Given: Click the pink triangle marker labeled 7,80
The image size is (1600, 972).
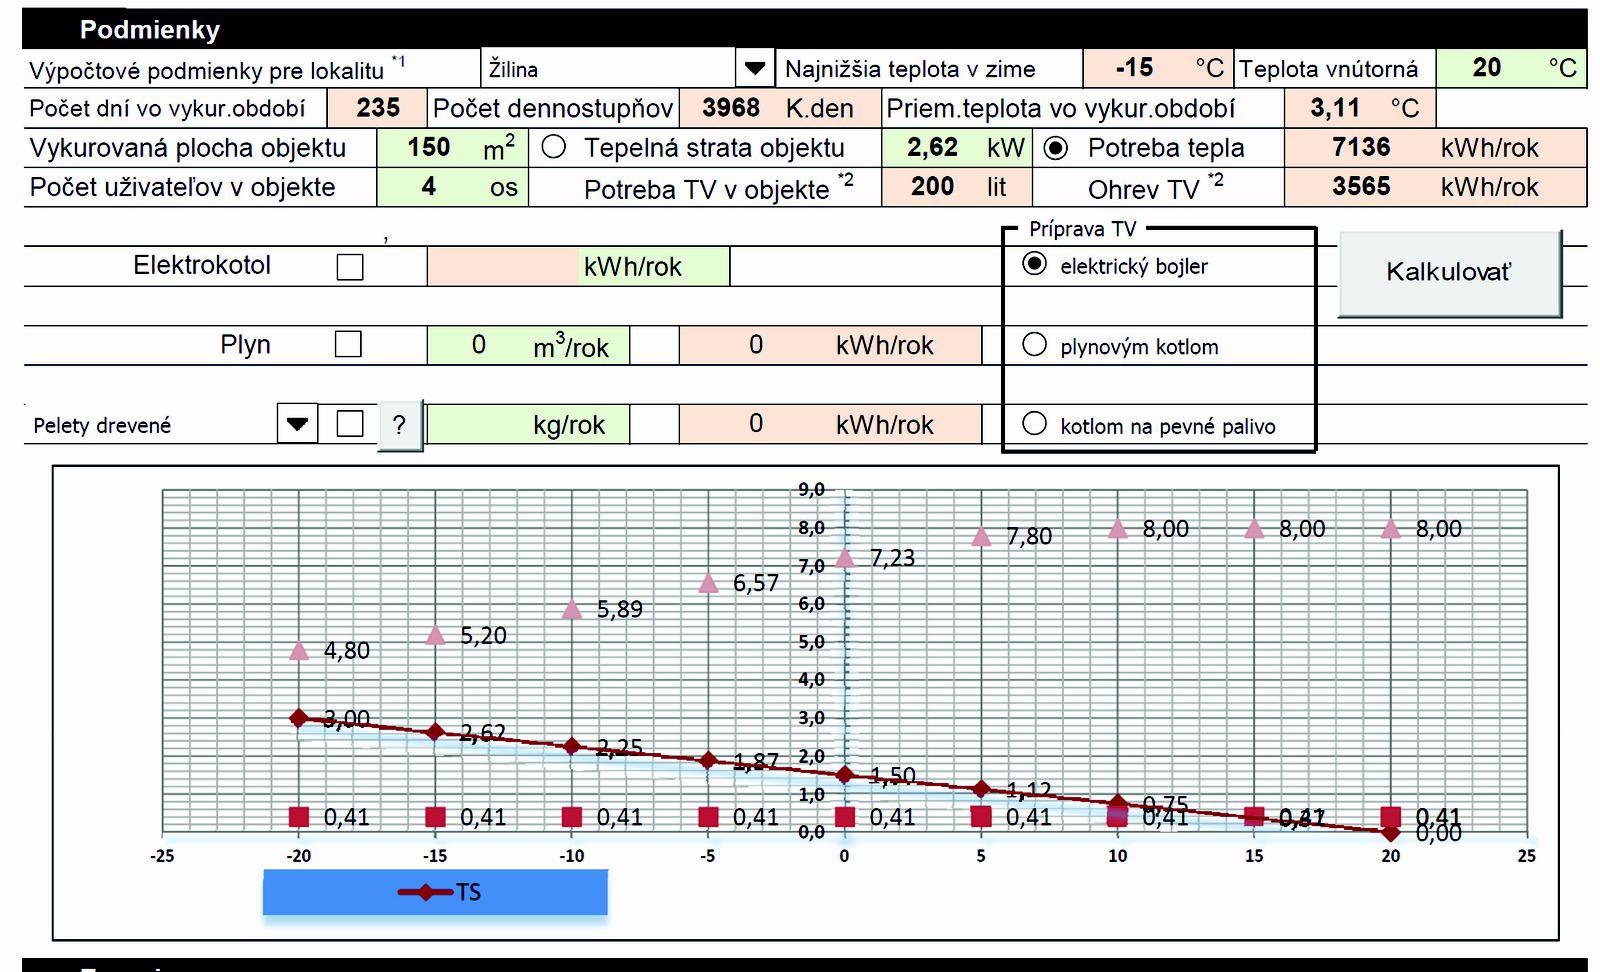Looking at the screenshot, I should tap(982, 538).
